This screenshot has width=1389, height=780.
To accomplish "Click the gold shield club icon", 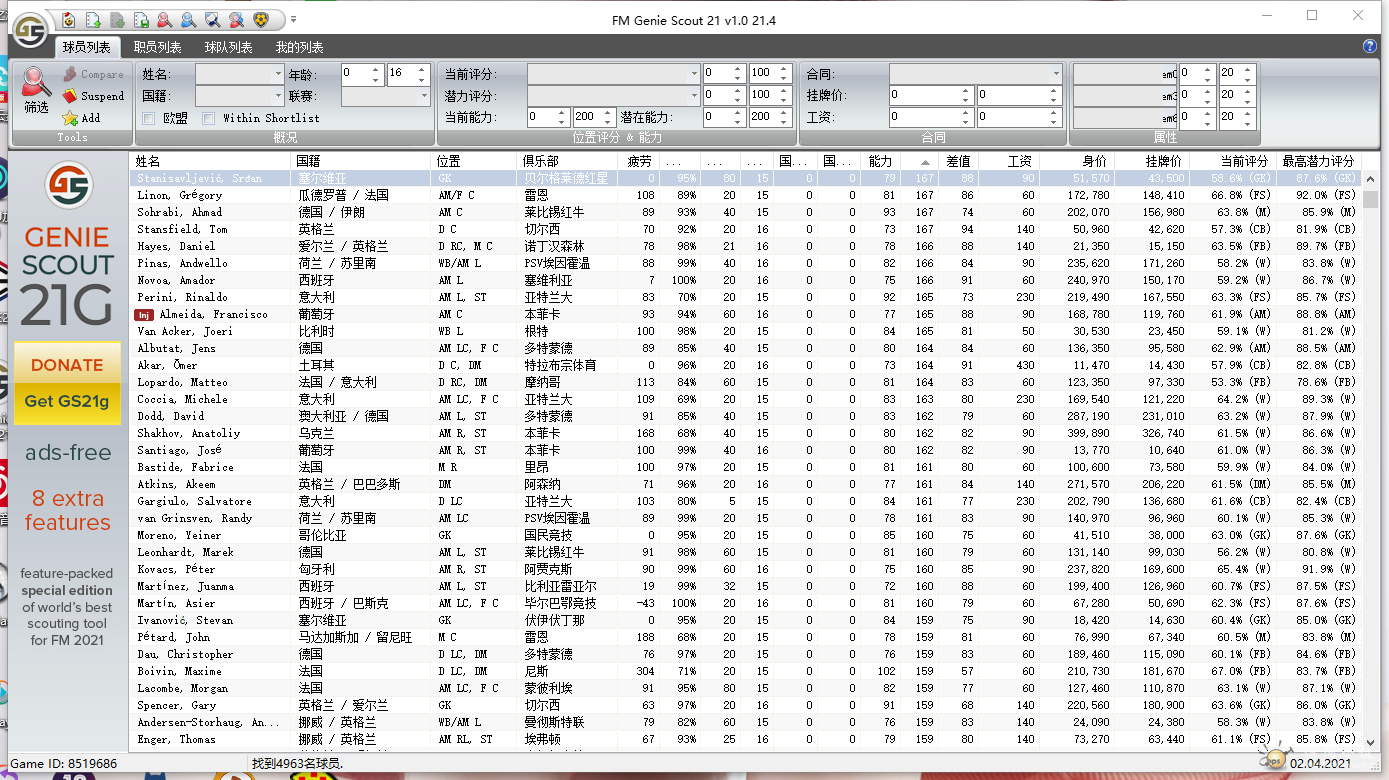I will coord(260,19).
